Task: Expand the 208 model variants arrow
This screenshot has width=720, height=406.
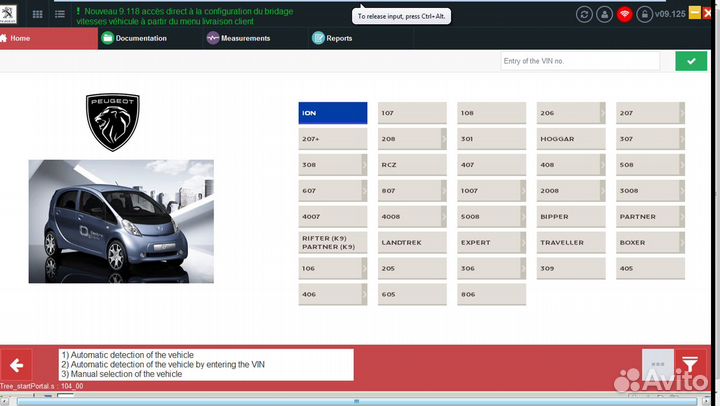Action: coord(444,139)
